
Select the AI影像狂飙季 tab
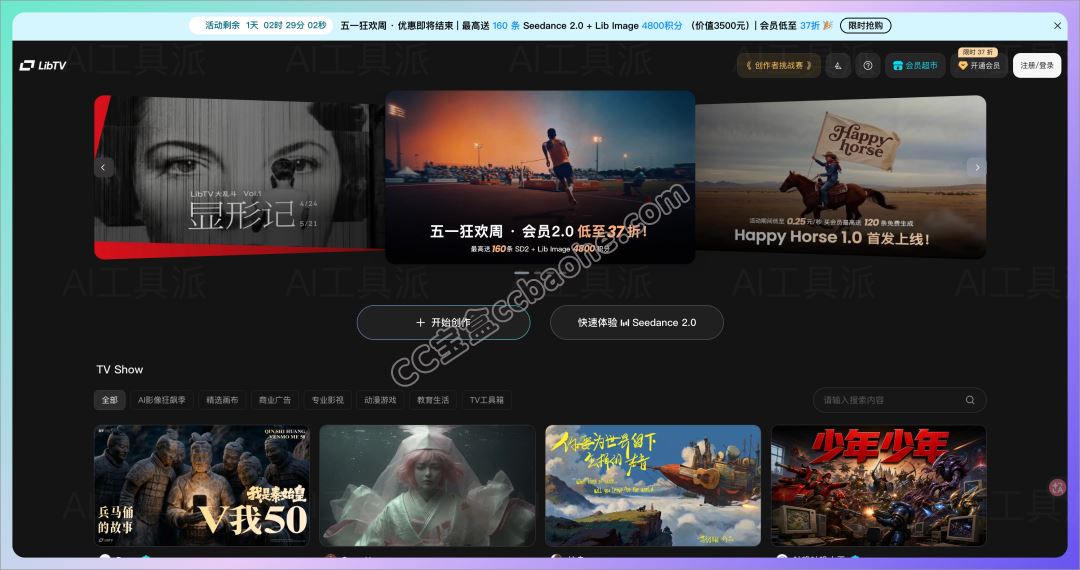coord(162,400)
